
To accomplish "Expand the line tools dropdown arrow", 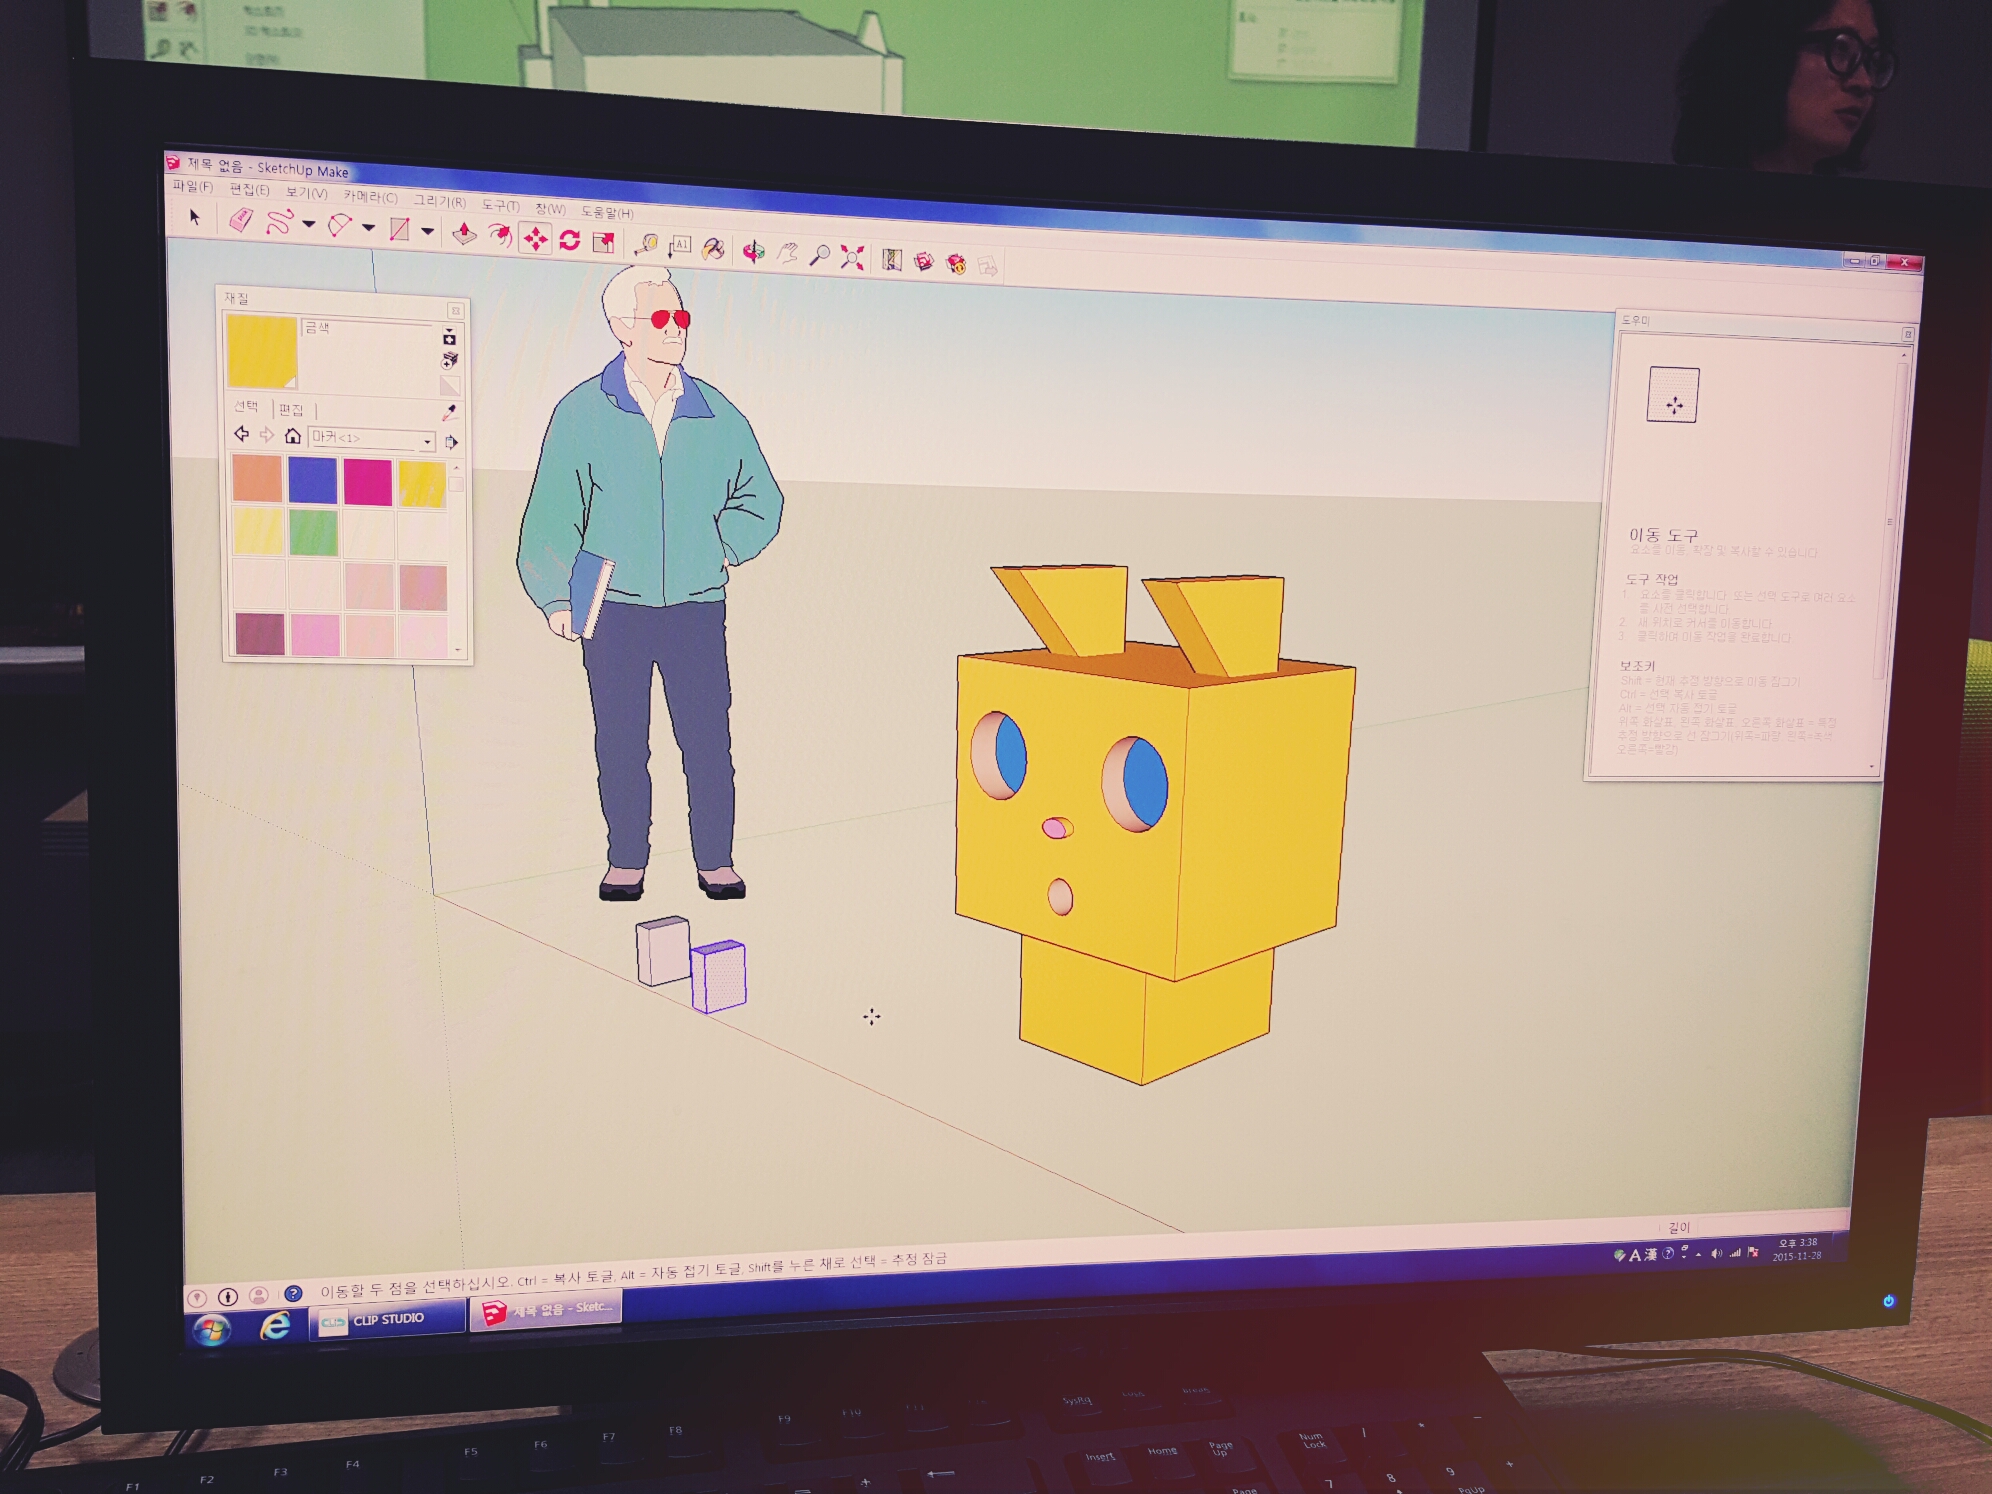I will [x=309, y=224].
